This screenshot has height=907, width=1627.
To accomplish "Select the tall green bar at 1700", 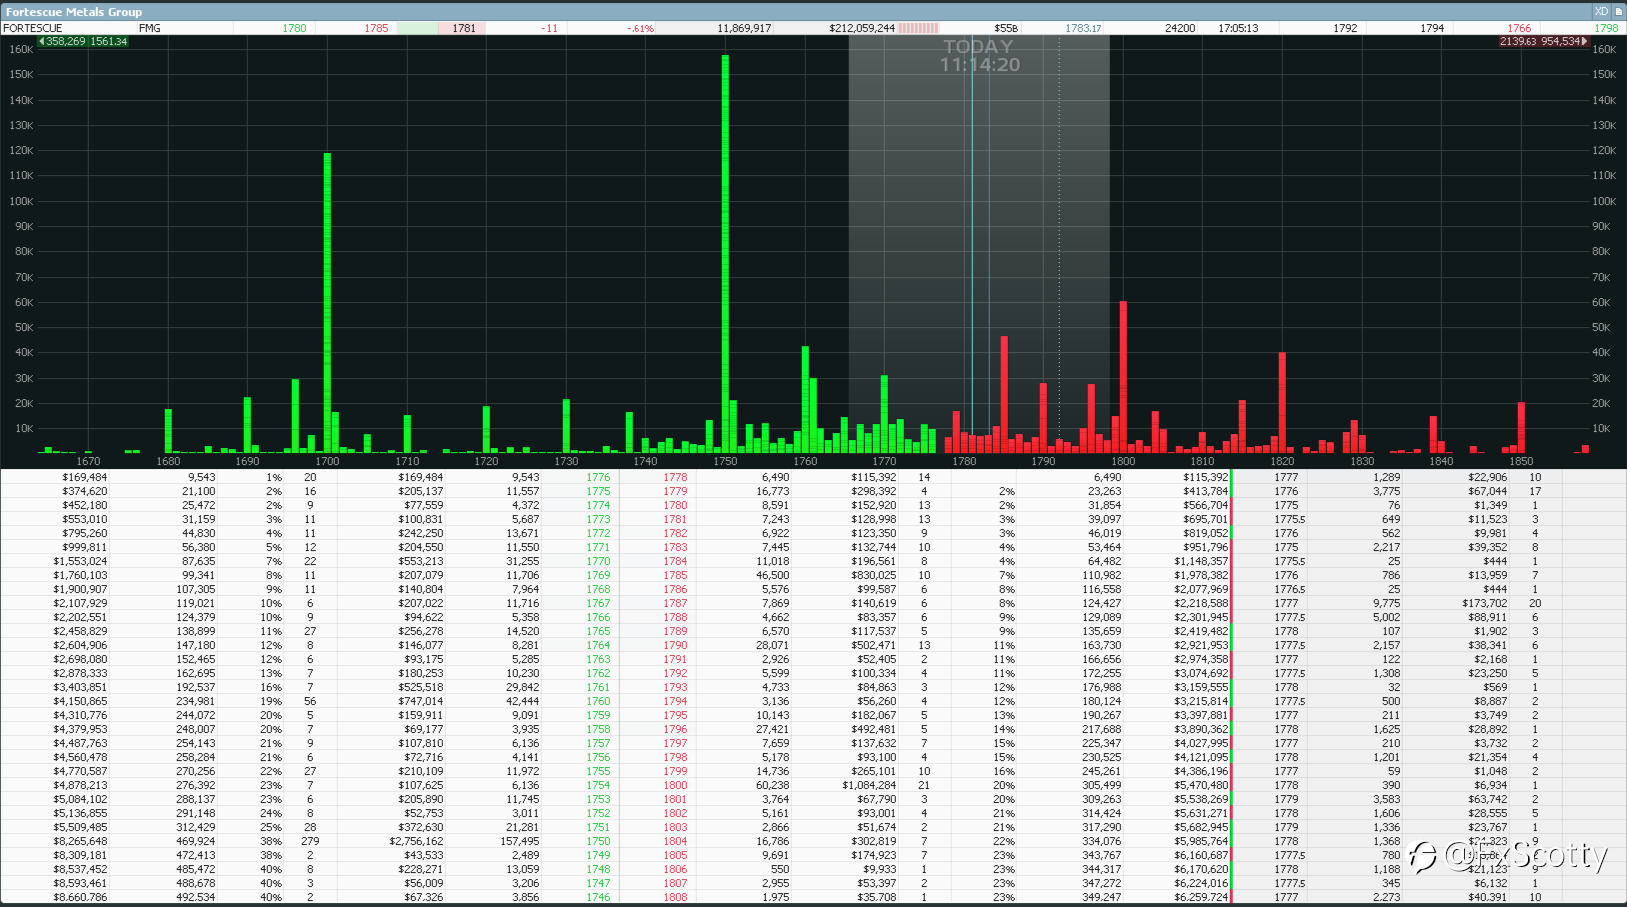I will 327,303.
